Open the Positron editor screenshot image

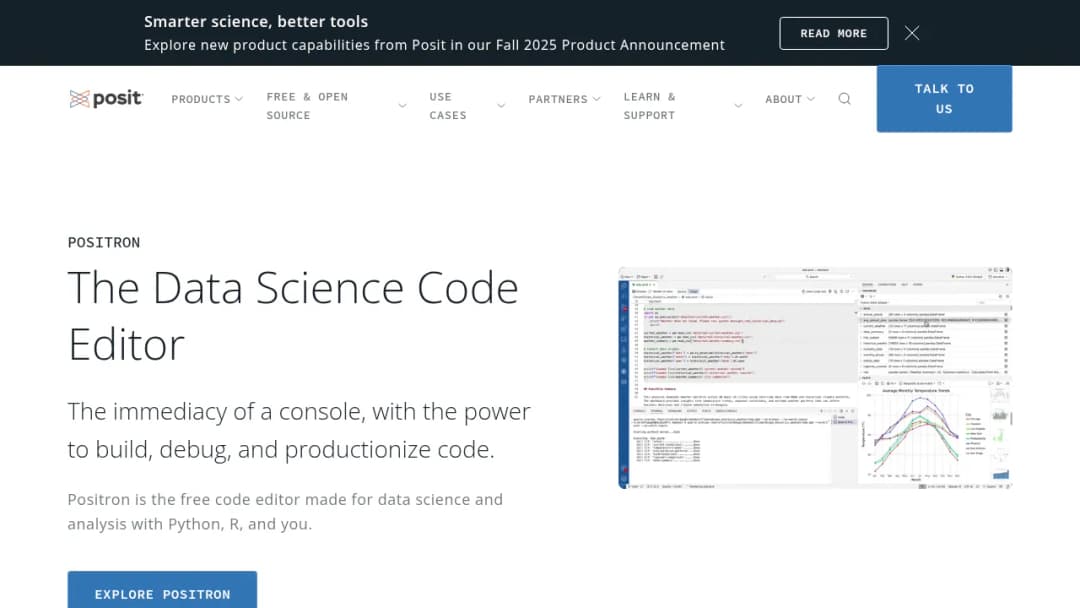pyautogui.click(x=815, y=378)
